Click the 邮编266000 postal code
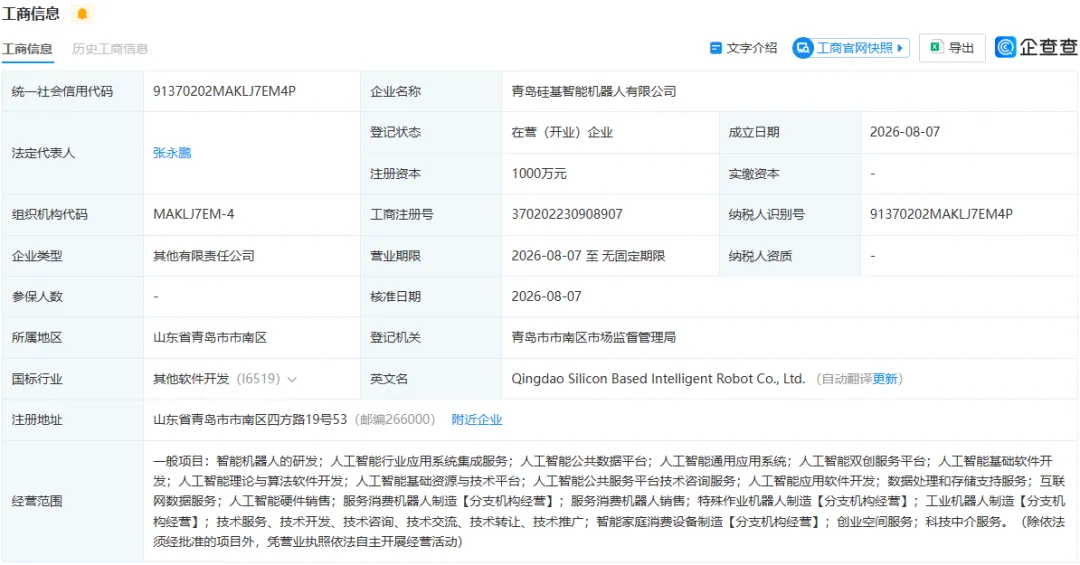 [395, 419]
